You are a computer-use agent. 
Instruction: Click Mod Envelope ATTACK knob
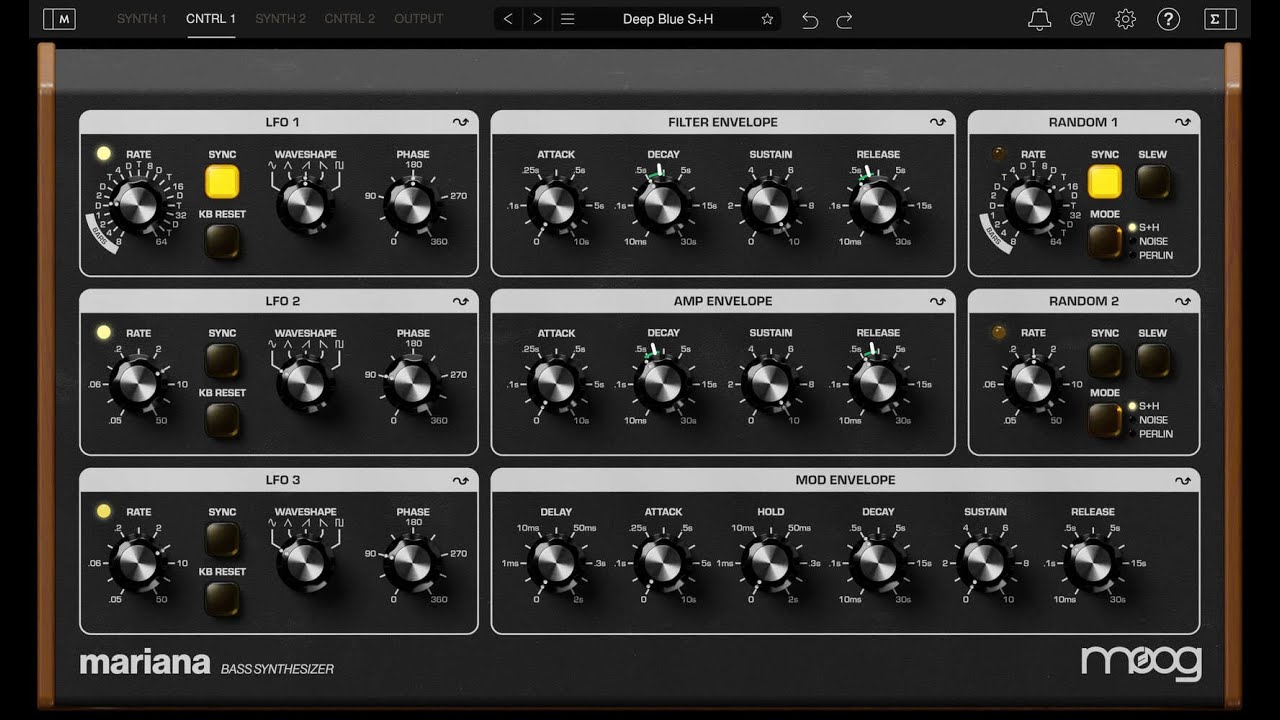[663, 563]
